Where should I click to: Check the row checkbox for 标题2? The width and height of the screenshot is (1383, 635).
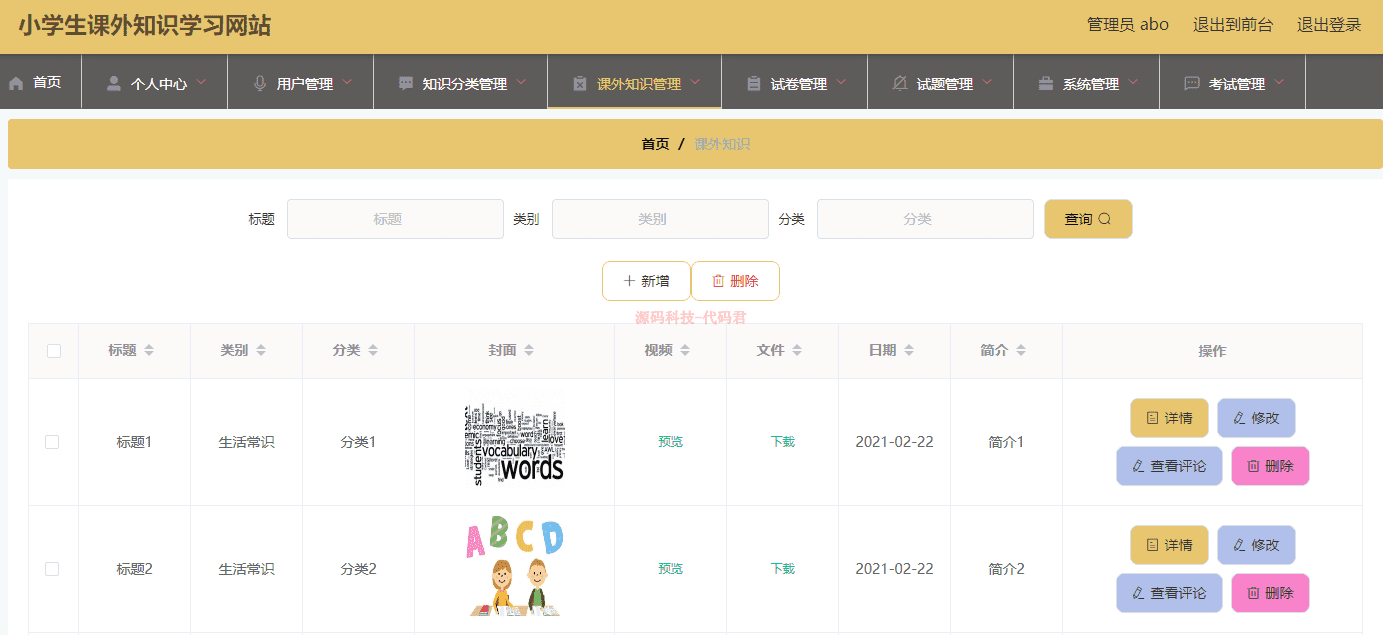(52, 569)
